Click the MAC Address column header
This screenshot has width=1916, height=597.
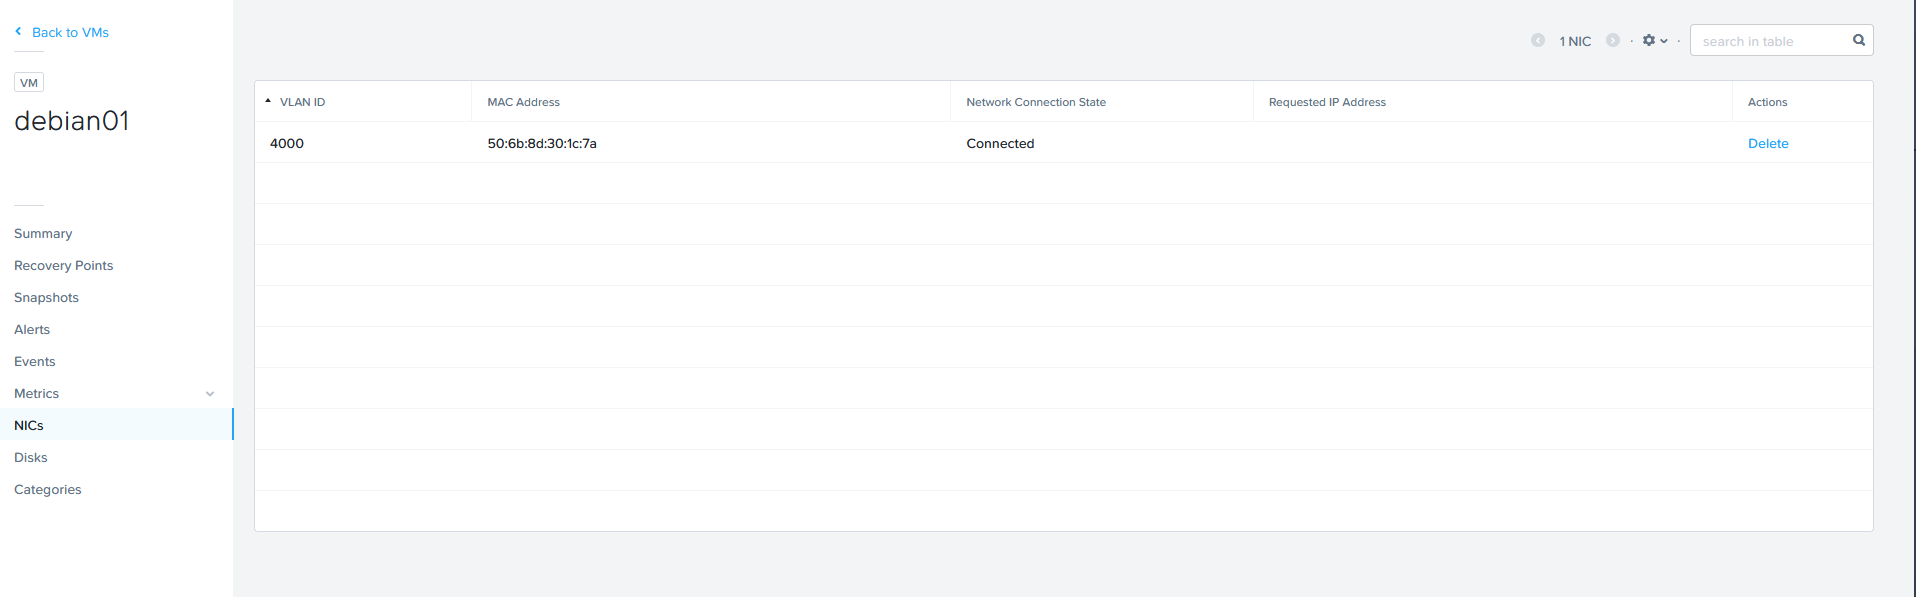pyautogui.click(x=523, y=102)
